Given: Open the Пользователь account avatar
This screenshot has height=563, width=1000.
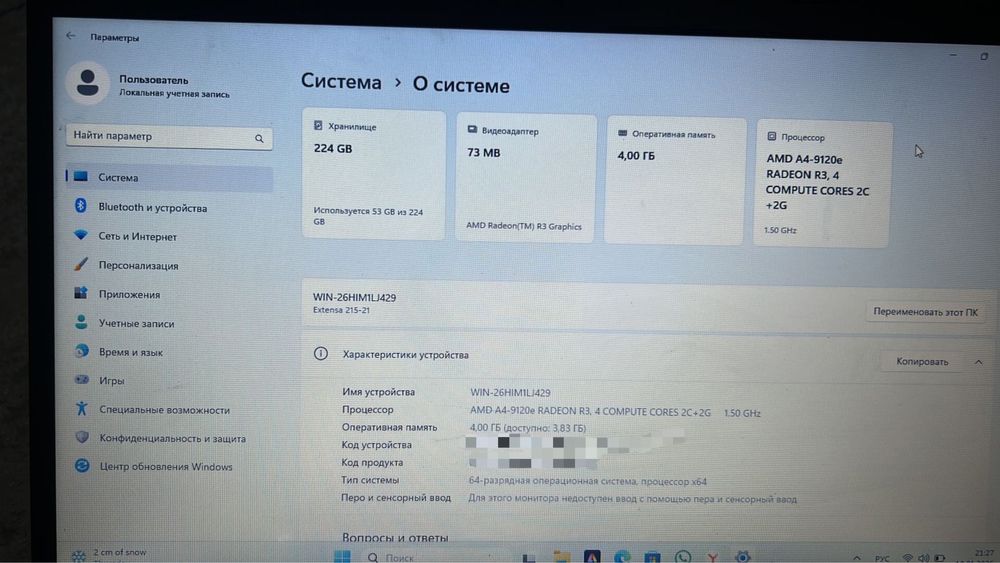Looking at the screenshot, I should coord(87,83).
